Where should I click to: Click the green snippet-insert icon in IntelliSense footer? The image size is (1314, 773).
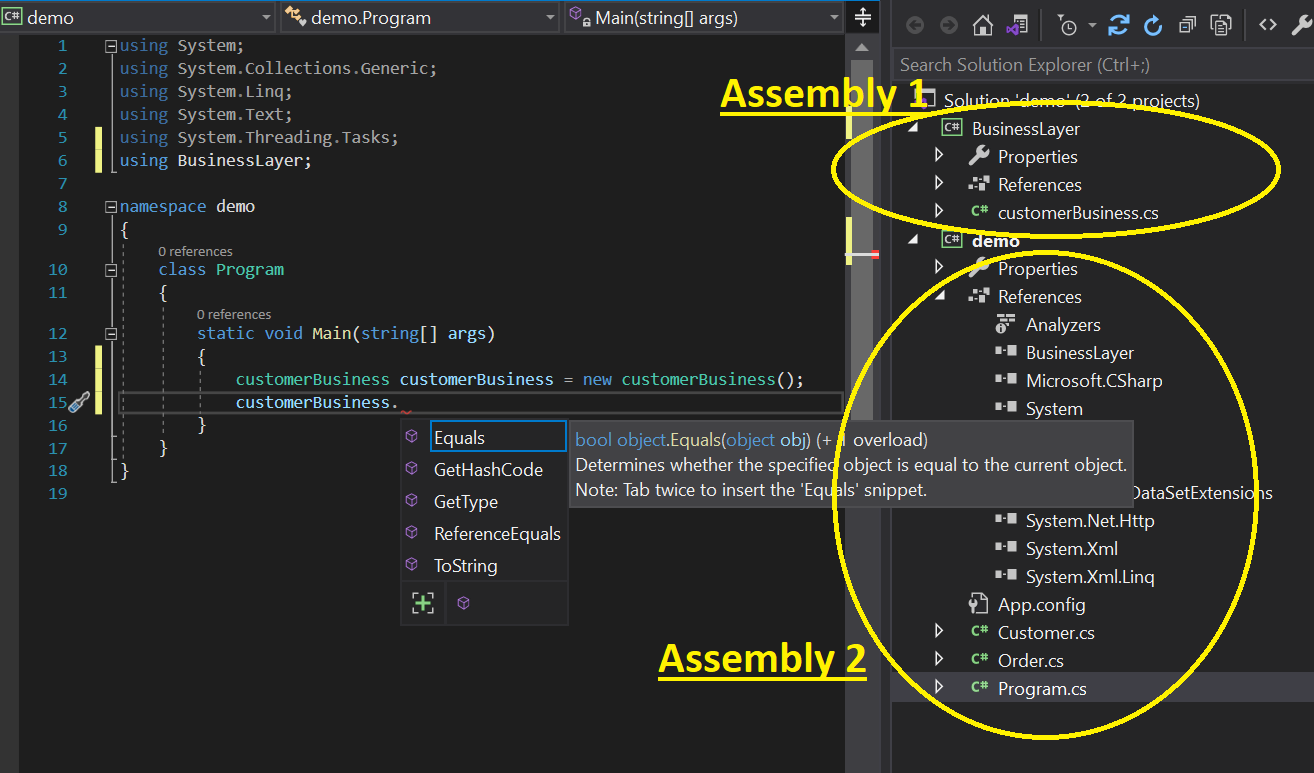422,602
